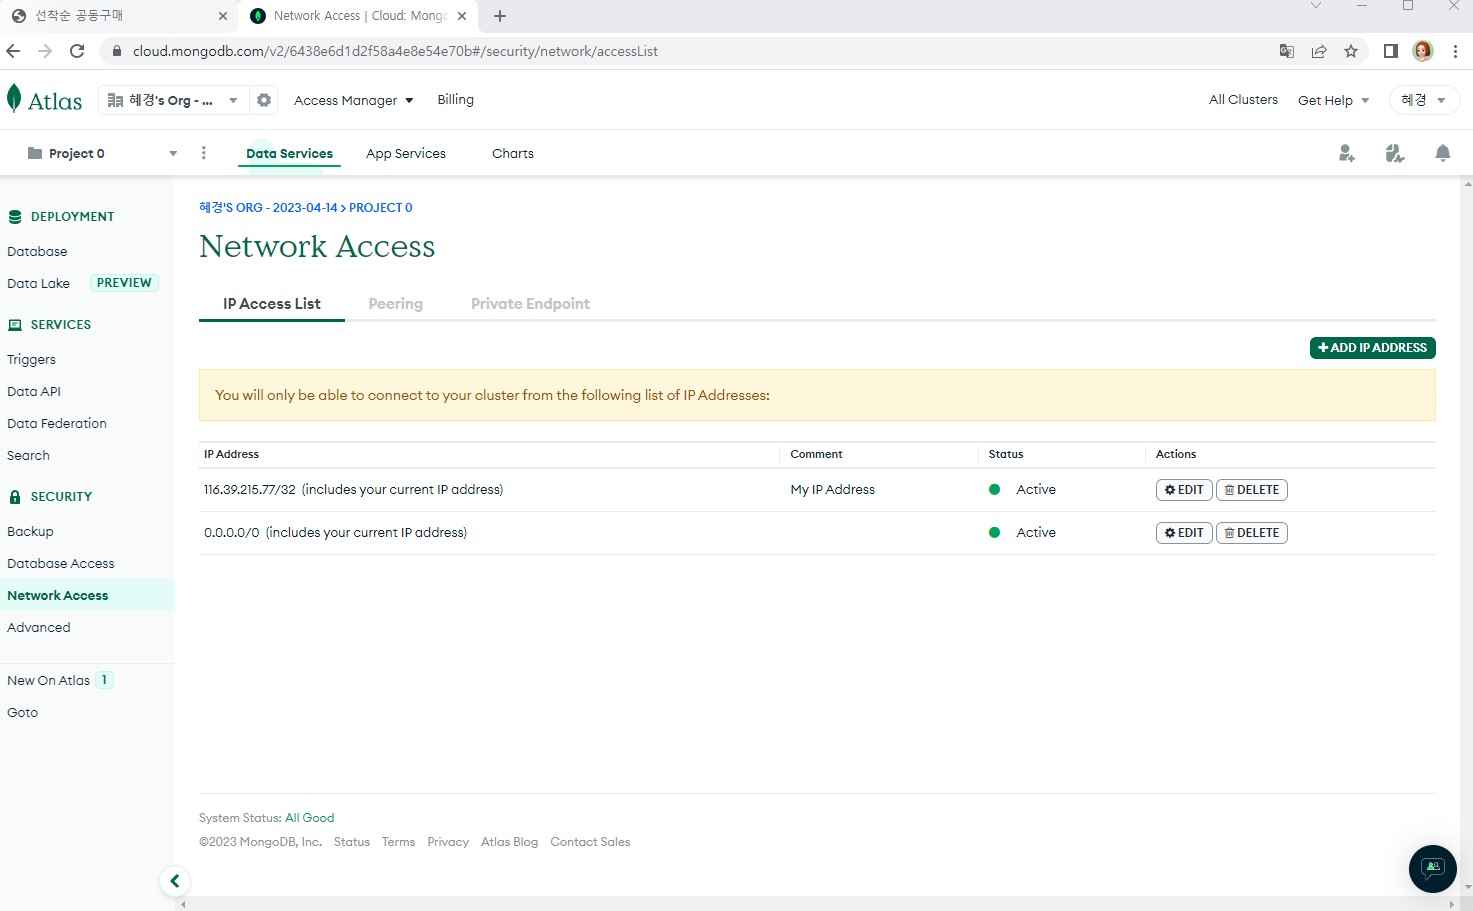Toggle the browser side panel
1473x911 pixels.
[x=1390, y=51]
